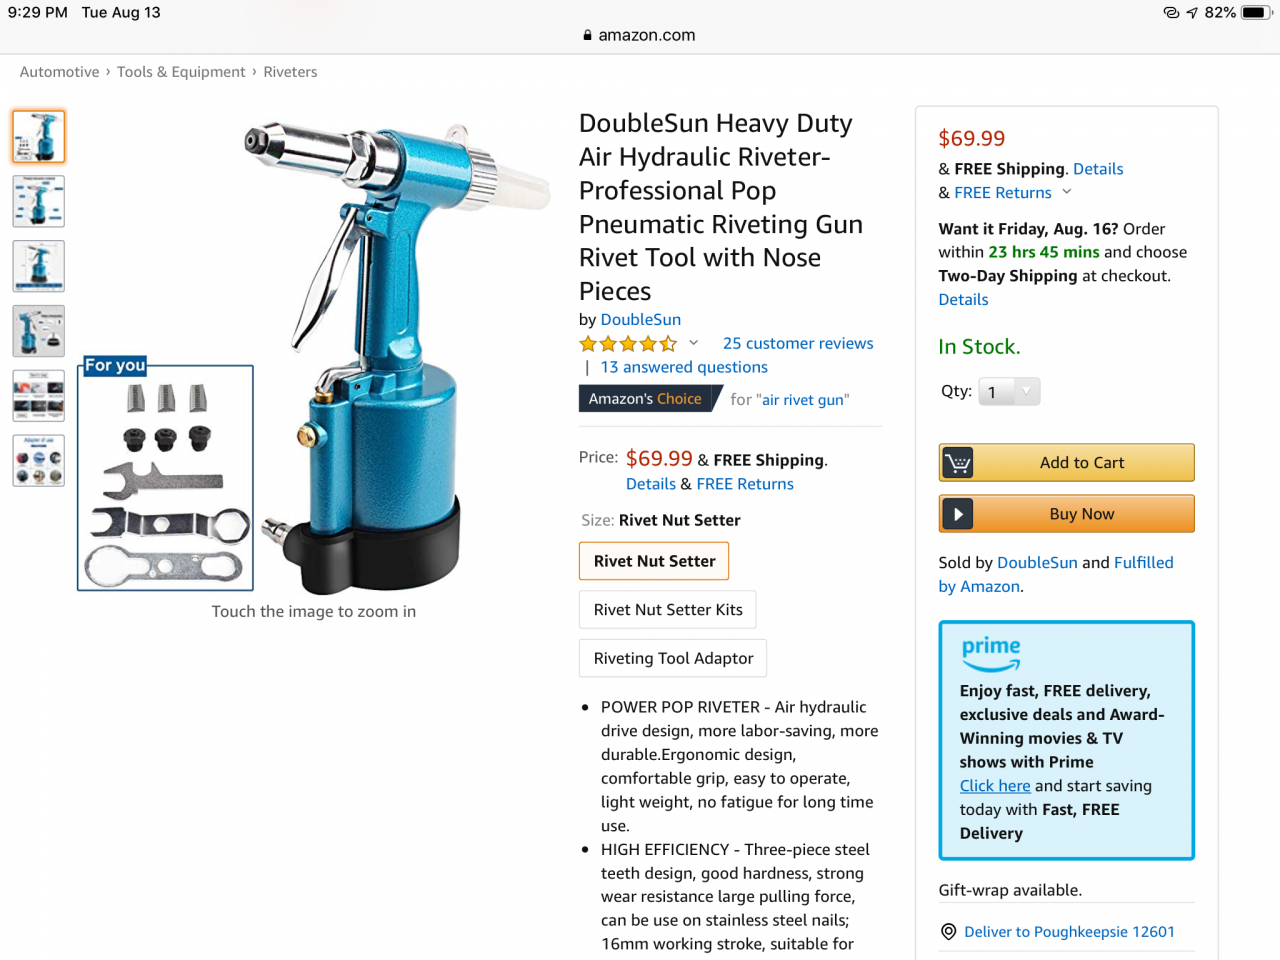Open the Qty quantity dropdown
Screen dimensions: 1280x960
(x=1009, y=392)
